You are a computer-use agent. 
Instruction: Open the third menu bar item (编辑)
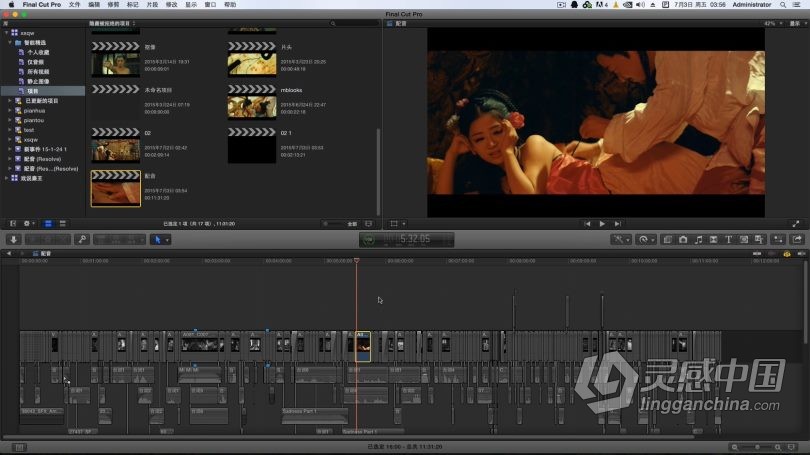(94, 5)
